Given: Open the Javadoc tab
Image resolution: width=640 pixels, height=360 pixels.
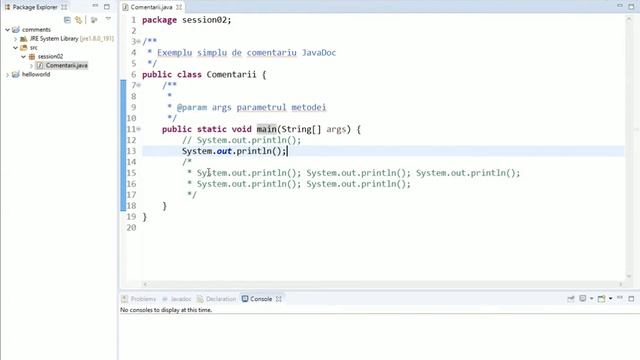Looking at the screenshot, I should [x=177, y=299].
